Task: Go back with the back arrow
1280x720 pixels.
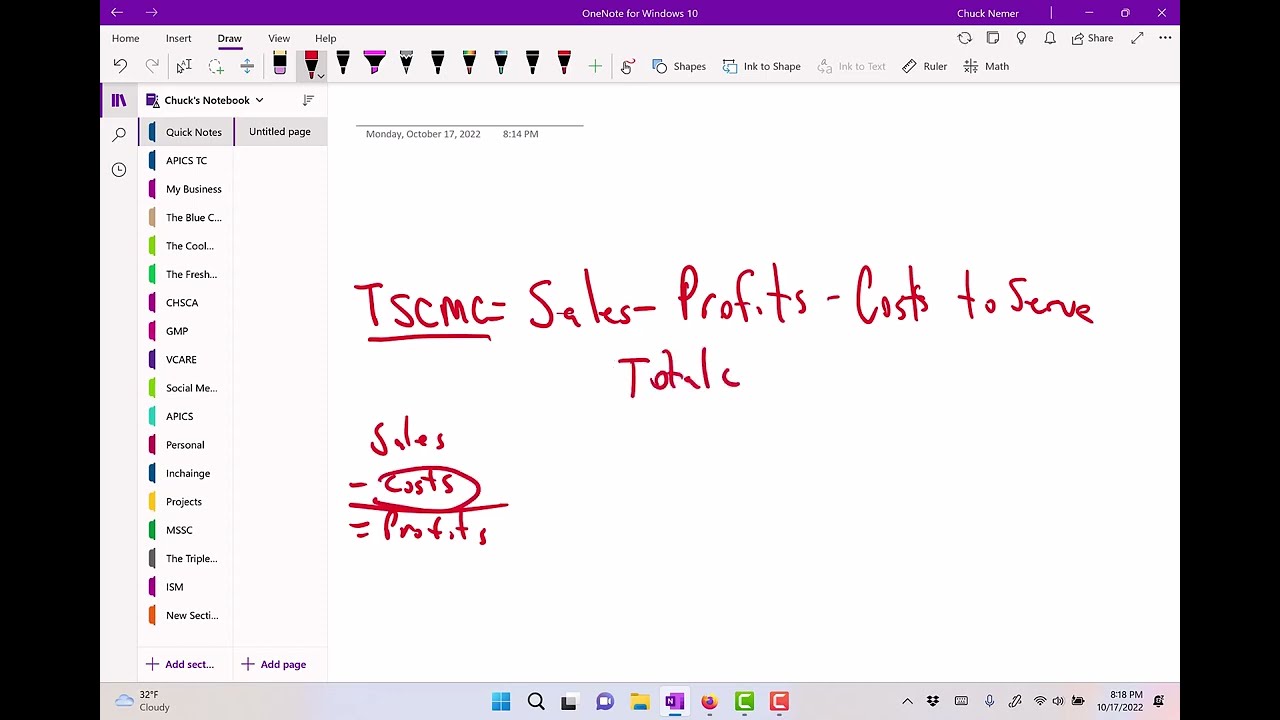Action: point(117,13)
